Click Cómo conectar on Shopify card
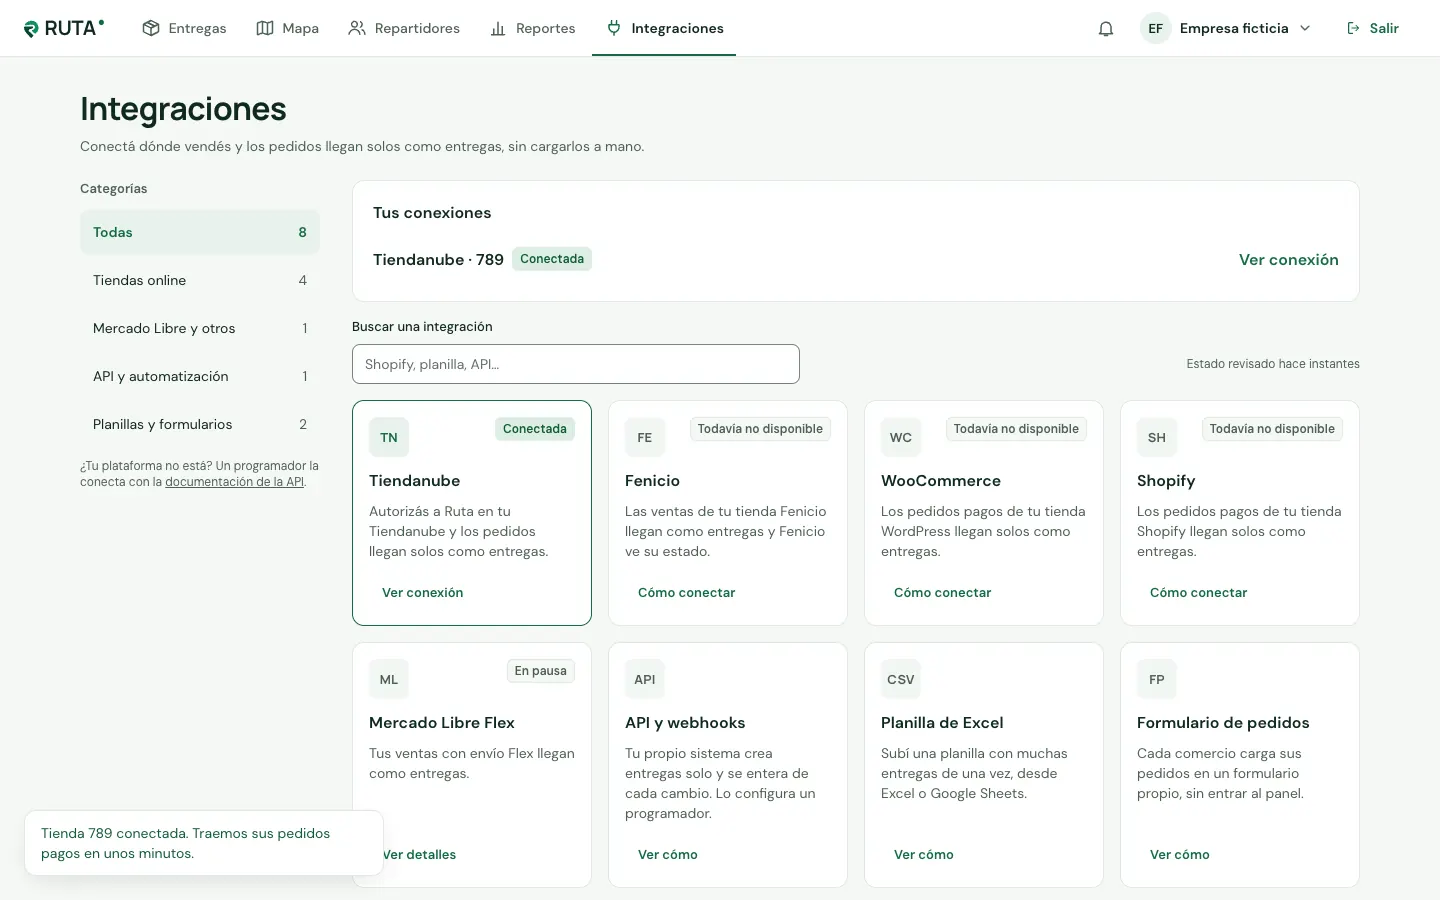Viewport: 1440px width, 900px height. (1198, 593)
